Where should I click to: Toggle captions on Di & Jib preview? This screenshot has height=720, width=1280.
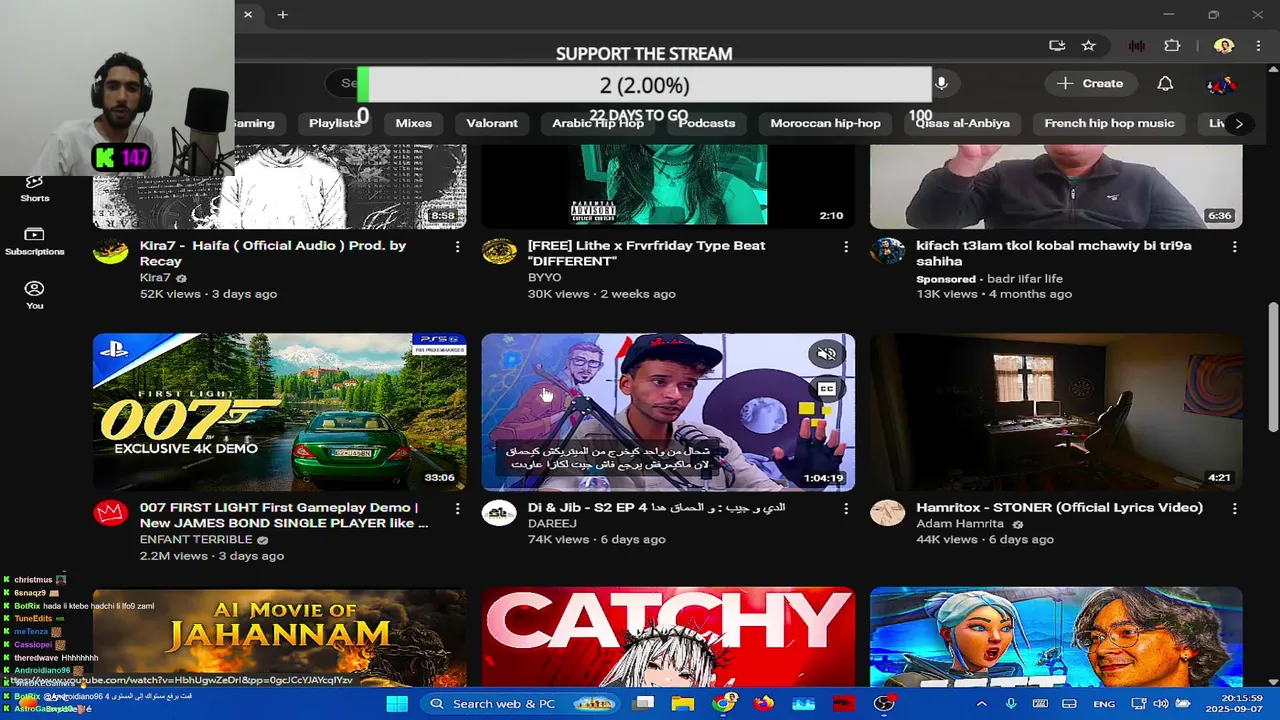[826, 389]
